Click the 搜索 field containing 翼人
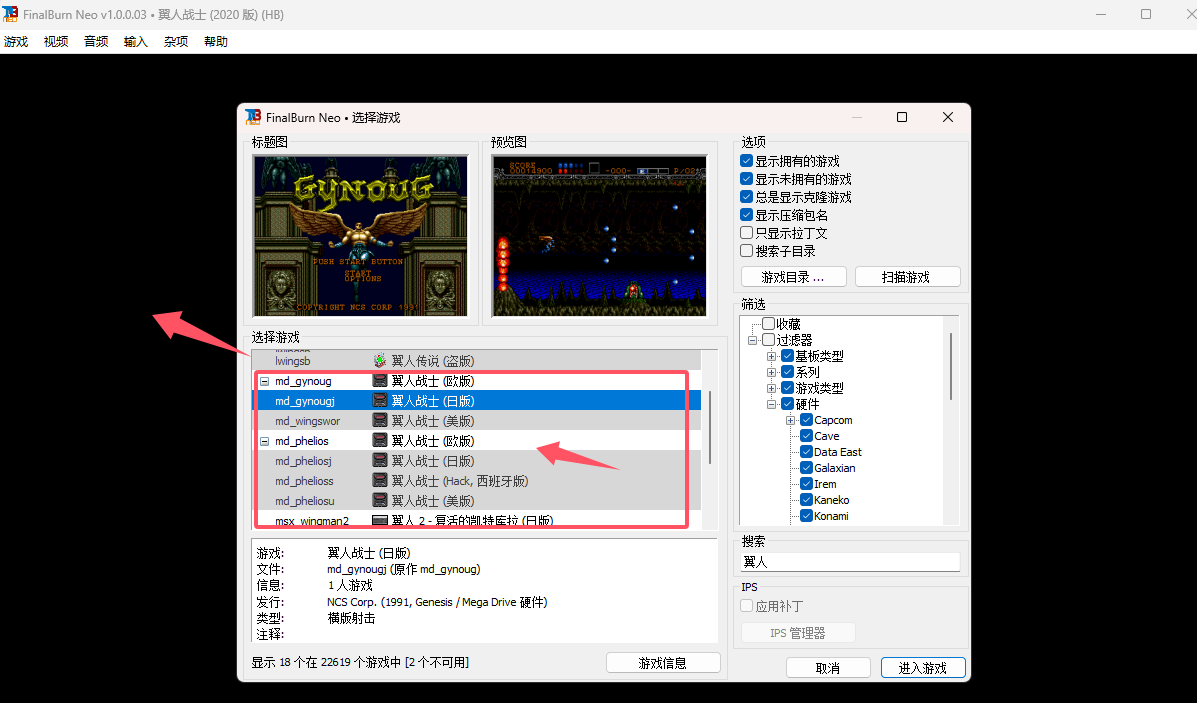This screenshot has height=703, width=1197. [x=850, y=562]
